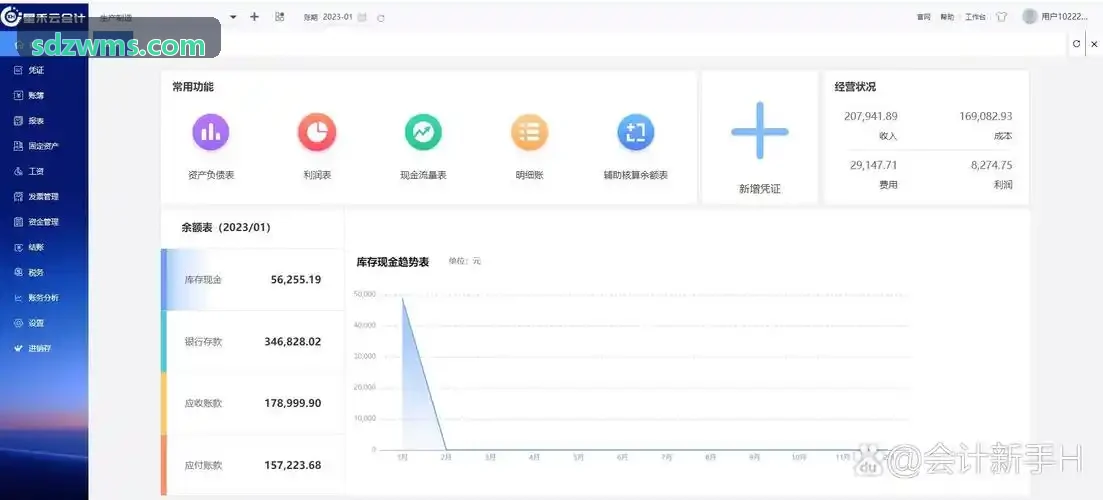The height and width of the screenshot is (500, 1103).
Task: Open 固定资产 in the sidebar
Action: [x=44, y=146]
